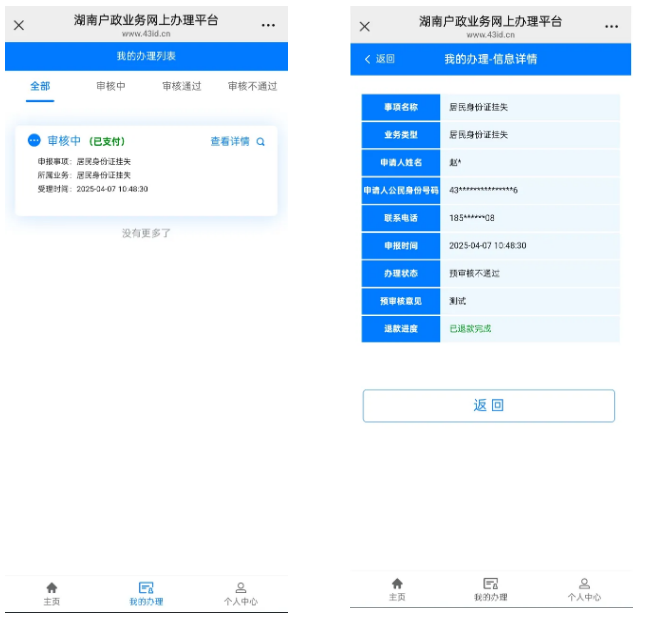
Task: Open 个人中心 from the list page bottom bar
Action: 240,588
